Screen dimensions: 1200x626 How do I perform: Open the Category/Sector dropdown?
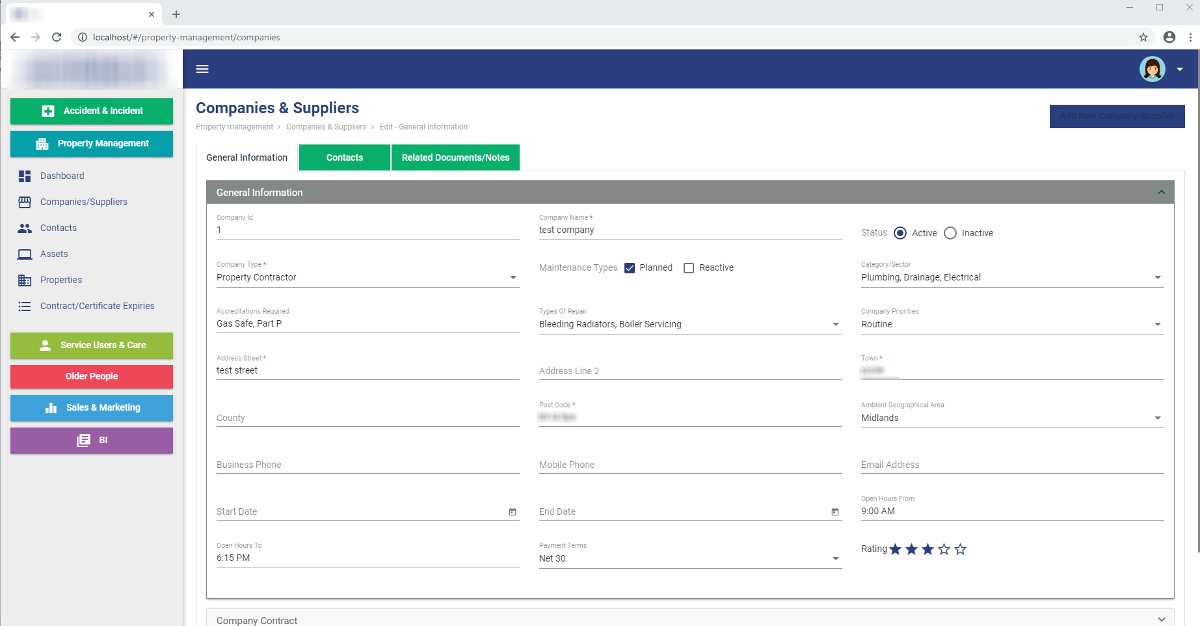tap(1157, 277)
